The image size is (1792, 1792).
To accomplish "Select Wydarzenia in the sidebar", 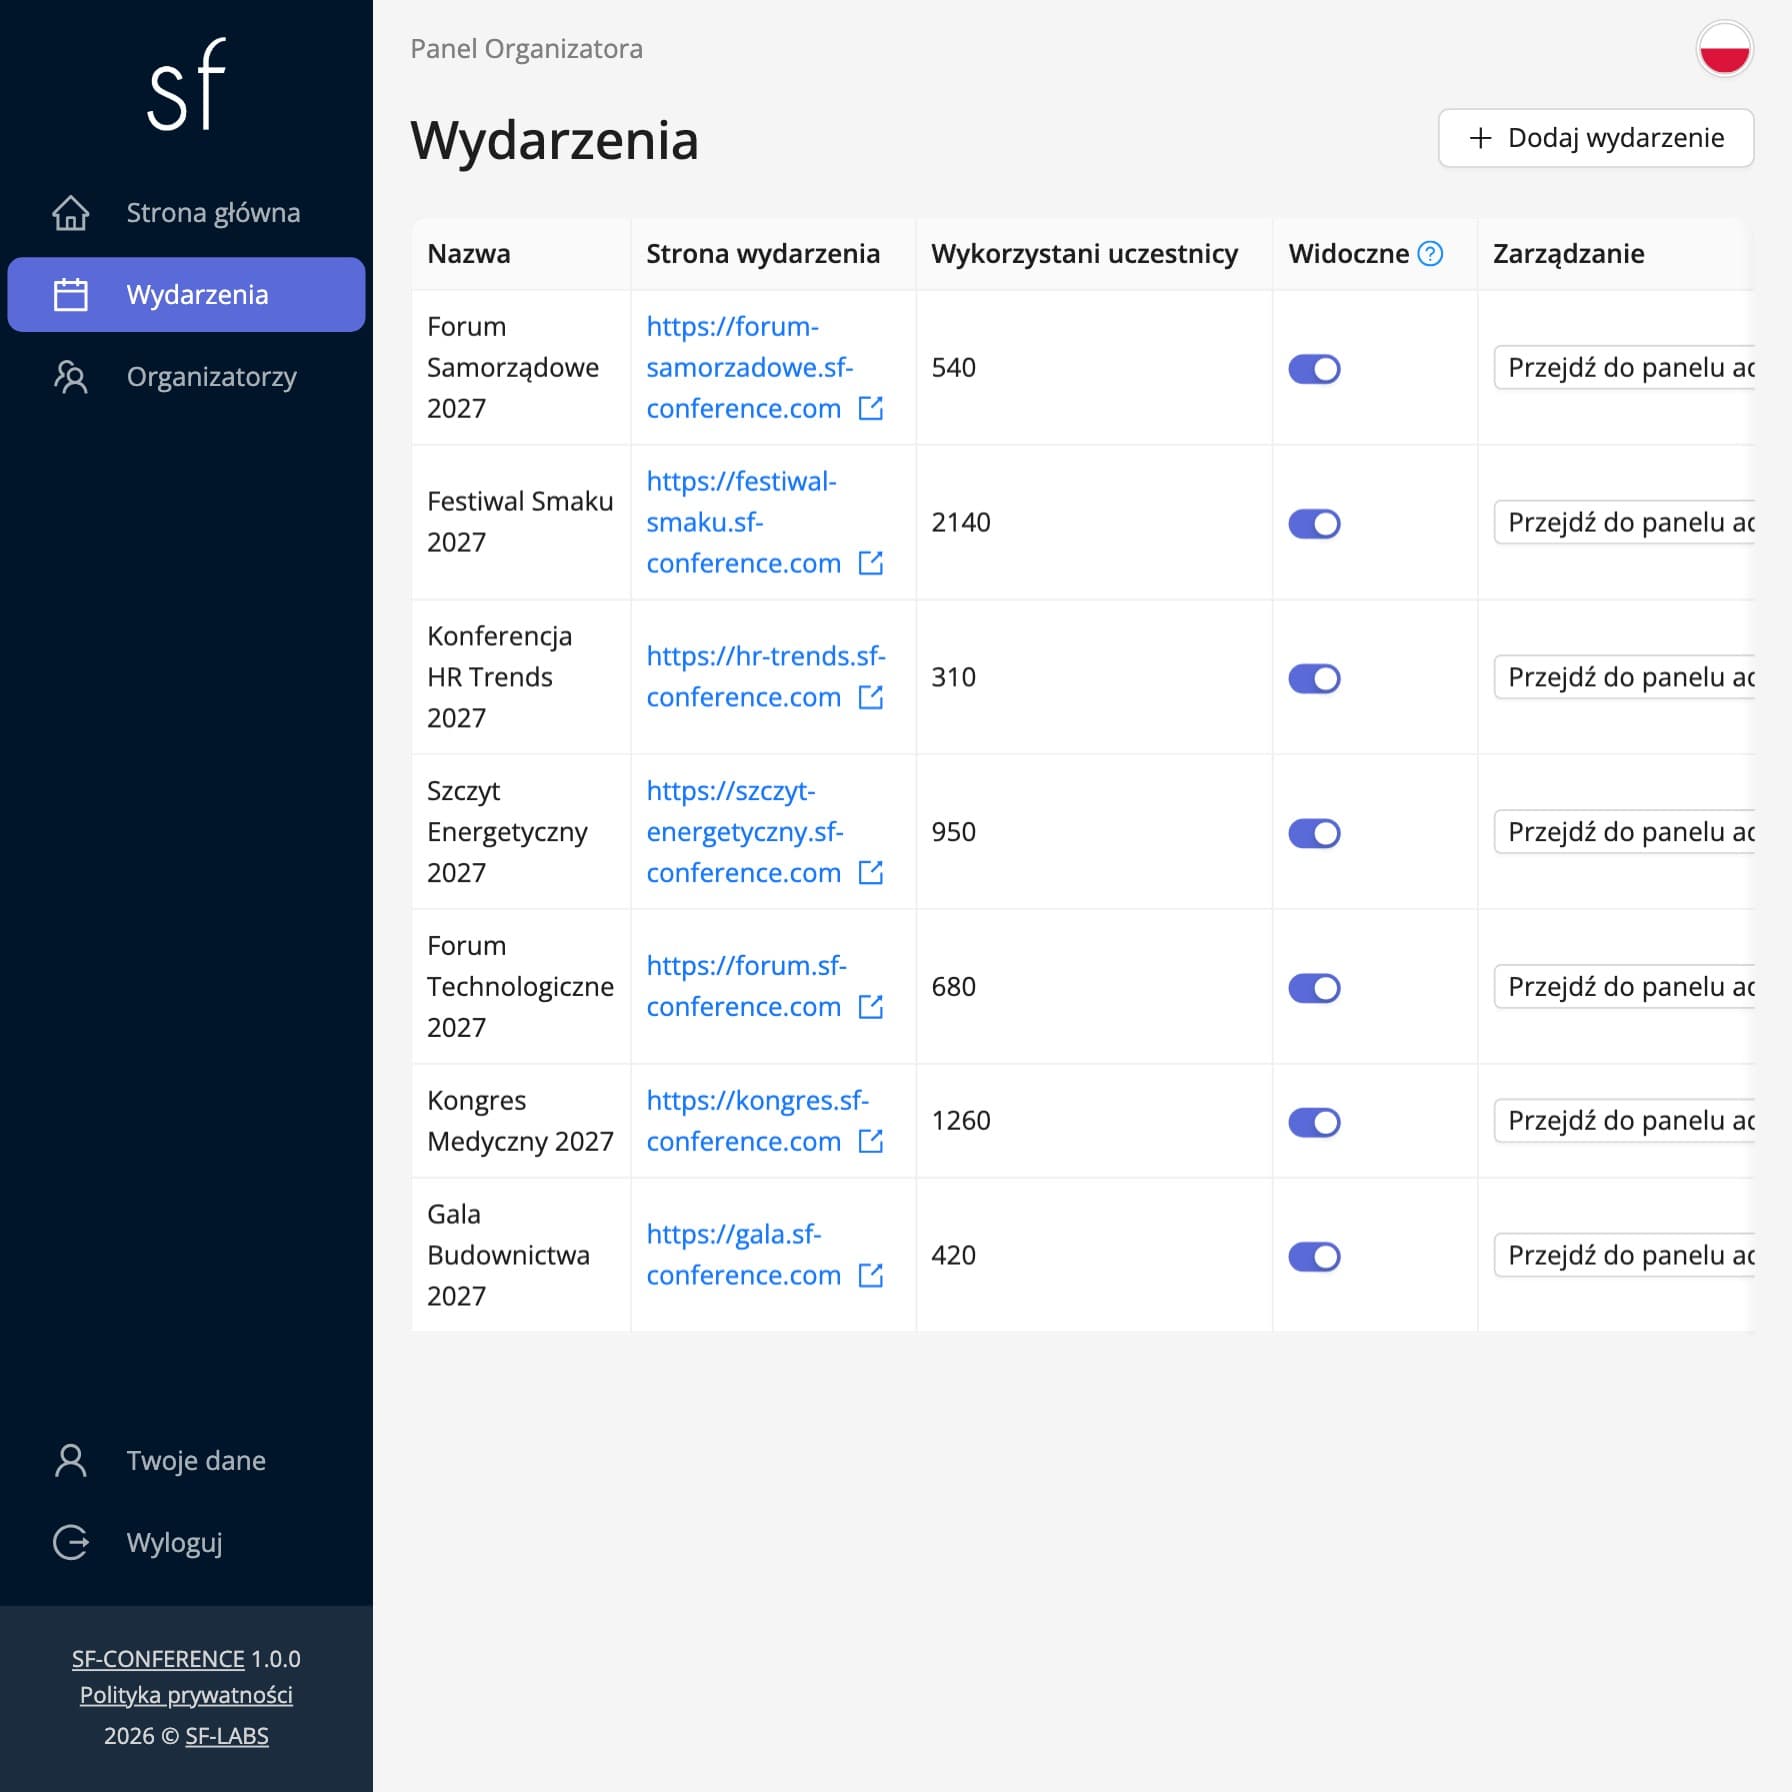I will pyautogui.click(x=186, y=295).
